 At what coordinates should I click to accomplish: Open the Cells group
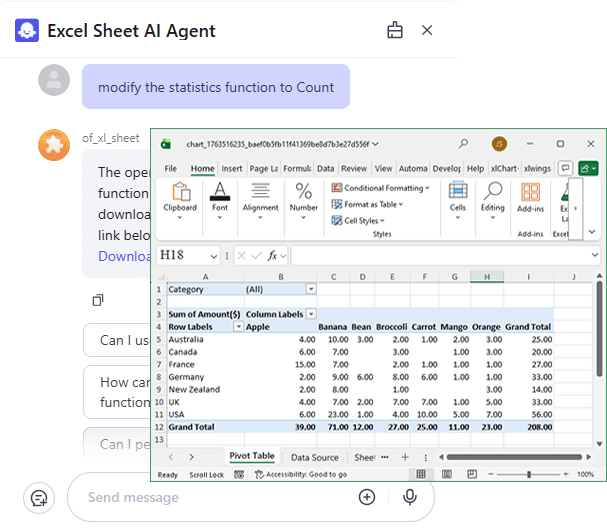(458, 201)
